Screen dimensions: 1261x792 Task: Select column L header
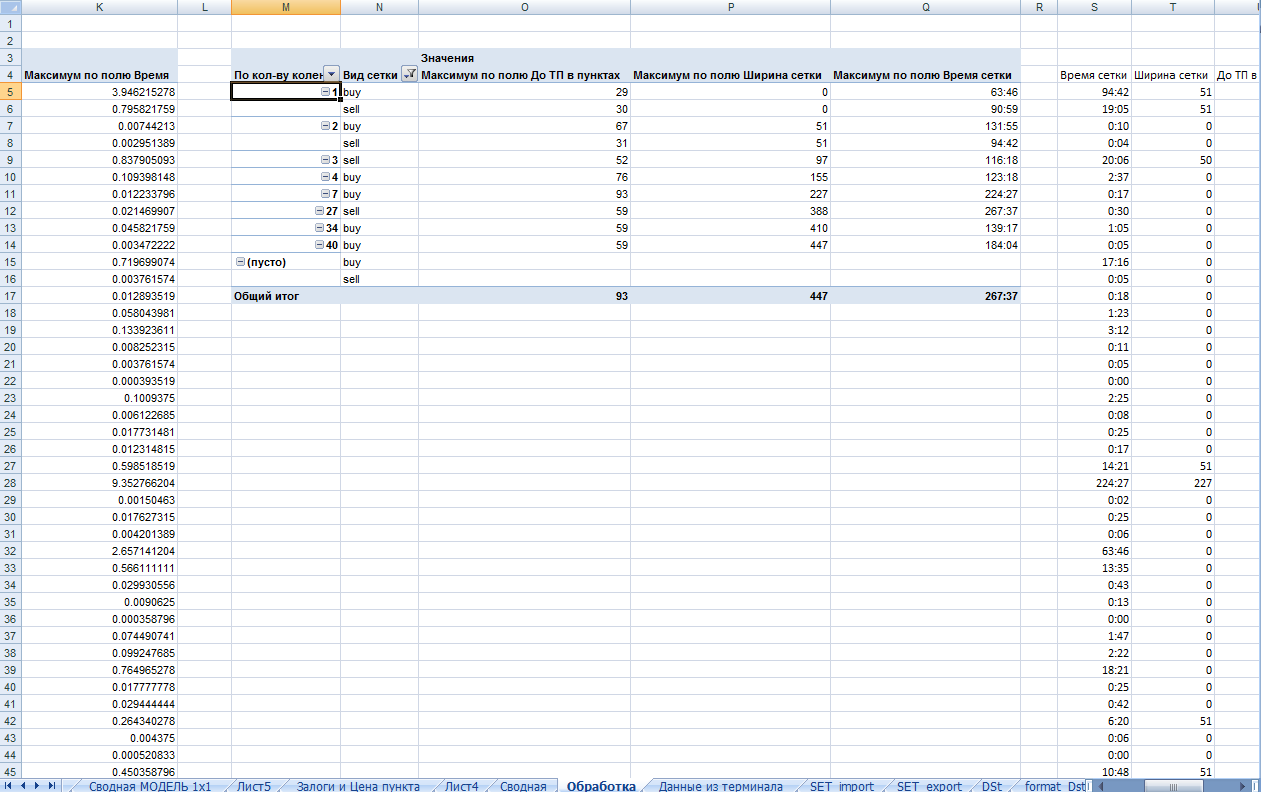[204, 7]
